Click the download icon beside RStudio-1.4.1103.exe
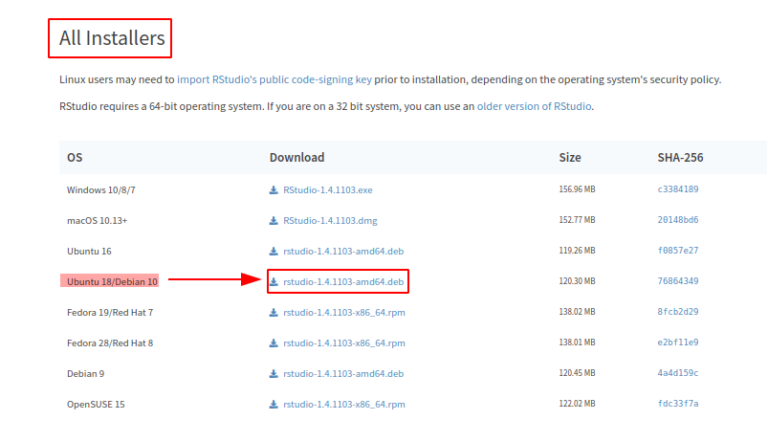Viewport: 768px width, 442px height. (x=274, y=189)
